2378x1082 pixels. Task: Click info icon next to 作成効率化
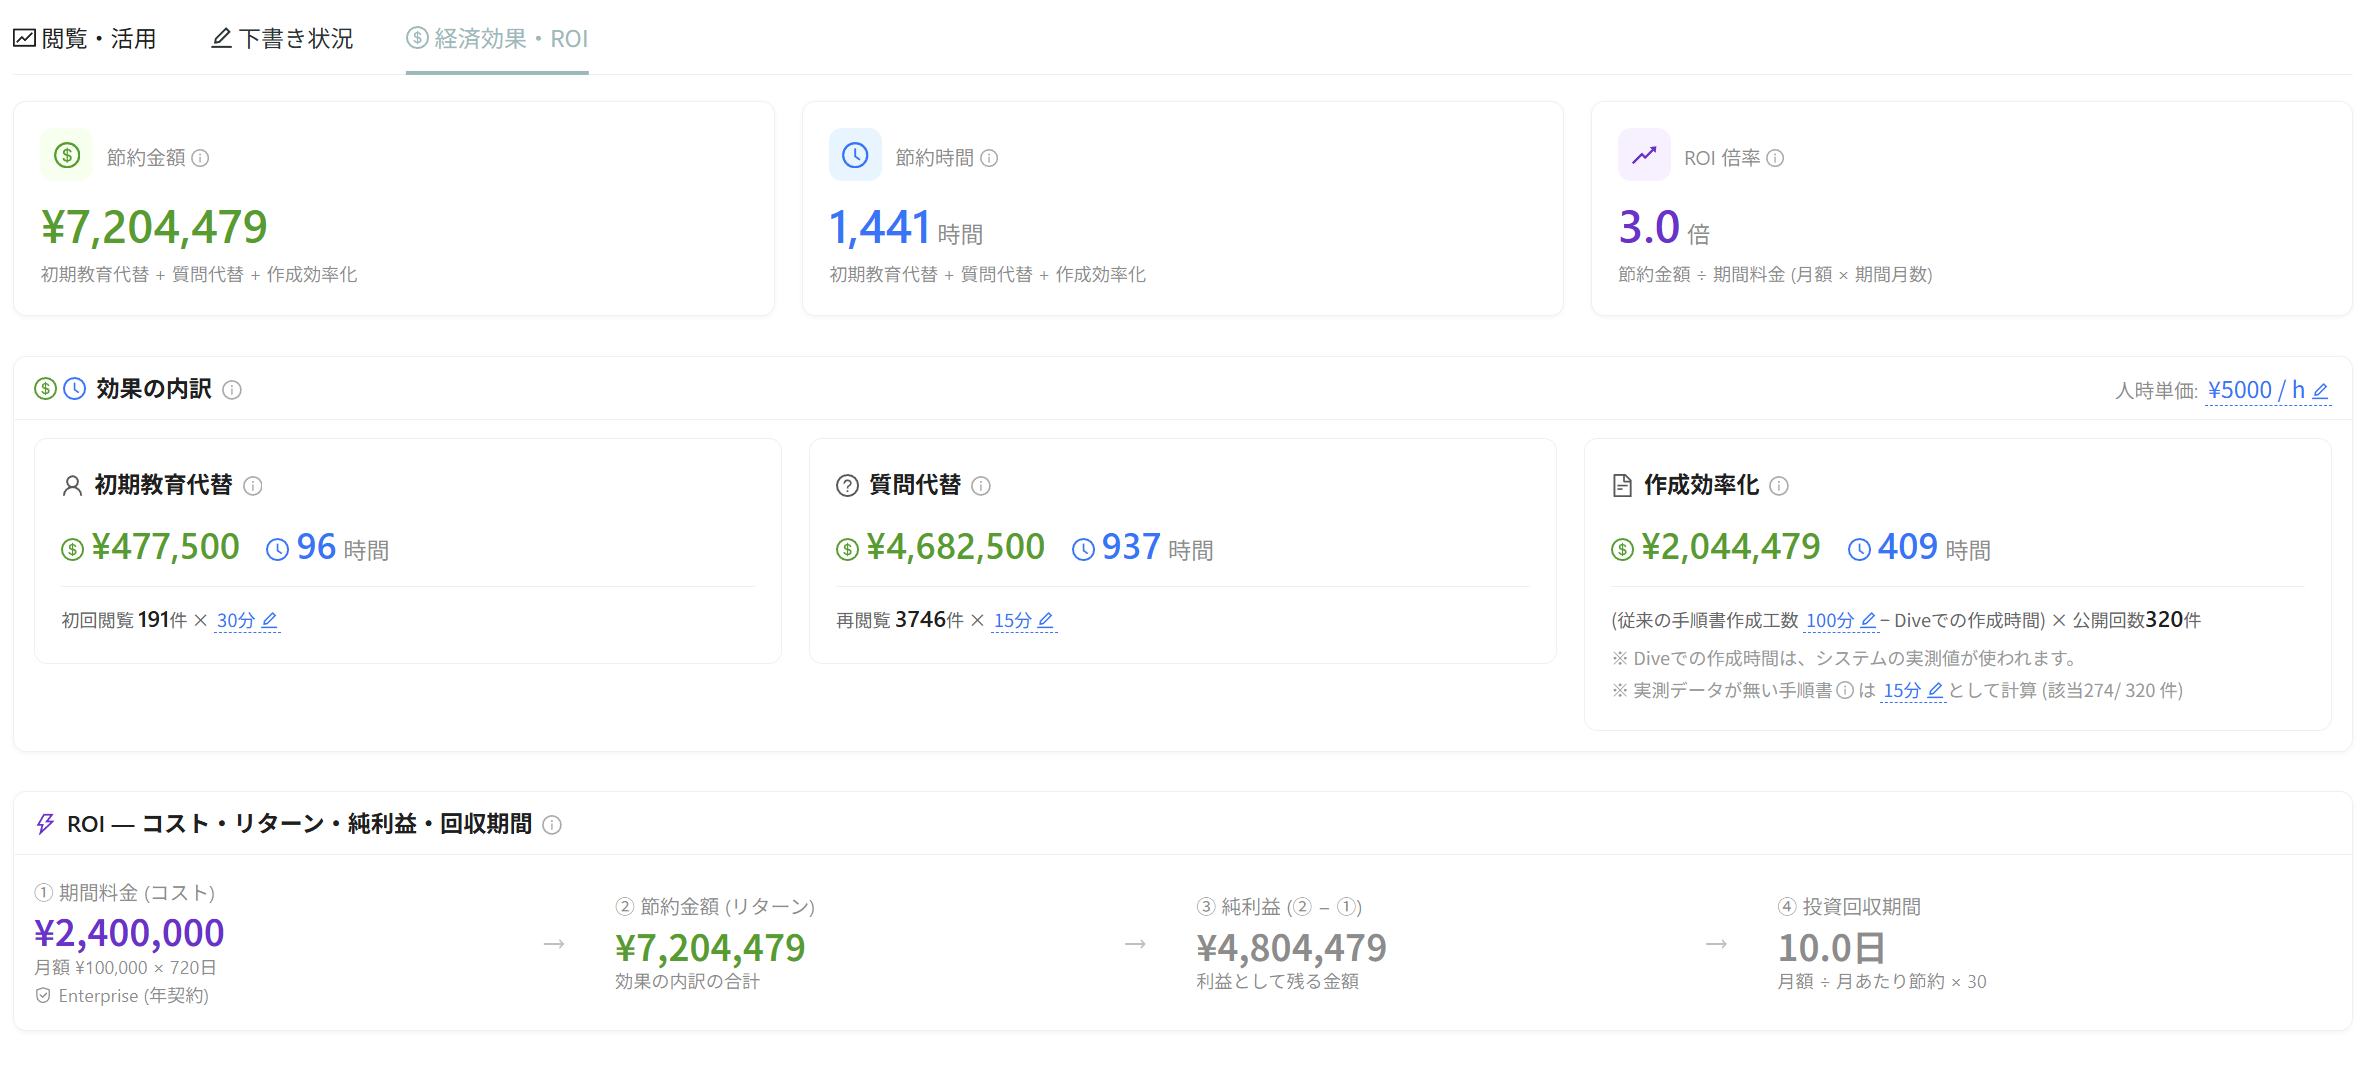pyautogui.click(x=1779, y=486)
